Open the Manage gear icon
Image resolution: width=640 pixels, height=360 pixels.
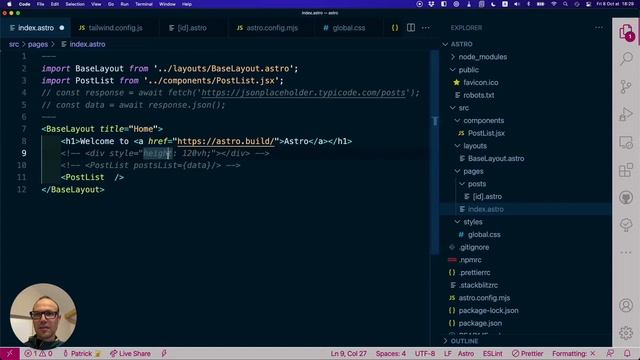[x=626, y=333]
